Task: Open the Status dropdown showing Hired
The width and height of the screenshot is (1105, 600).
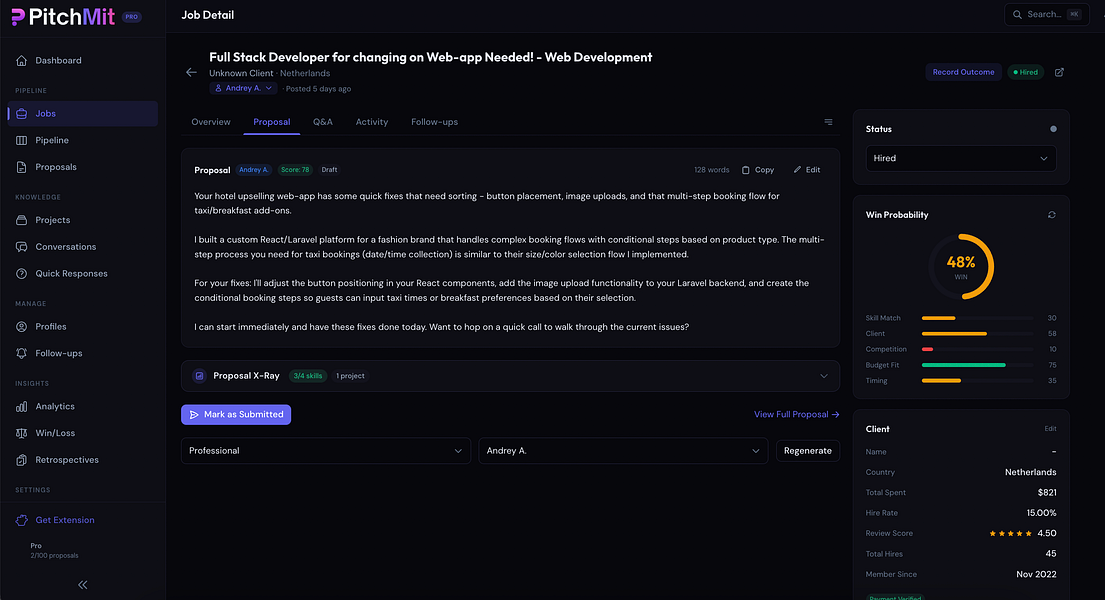Action: pos(961,158)
